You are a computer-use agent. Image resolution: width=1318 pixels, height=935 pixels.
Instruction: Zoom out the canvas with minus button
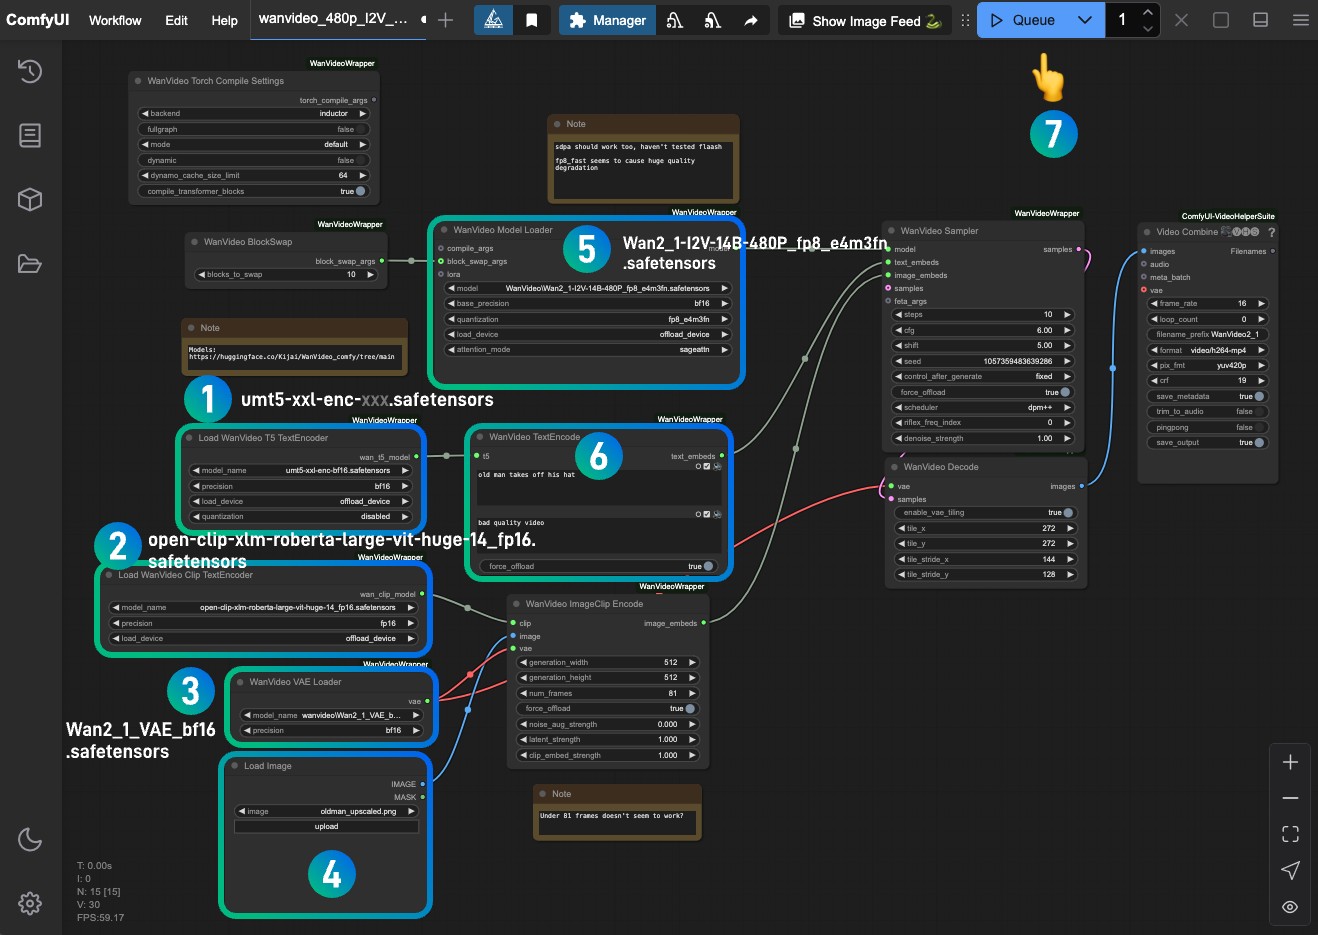pyautogui.click(x=1290, y=798)
